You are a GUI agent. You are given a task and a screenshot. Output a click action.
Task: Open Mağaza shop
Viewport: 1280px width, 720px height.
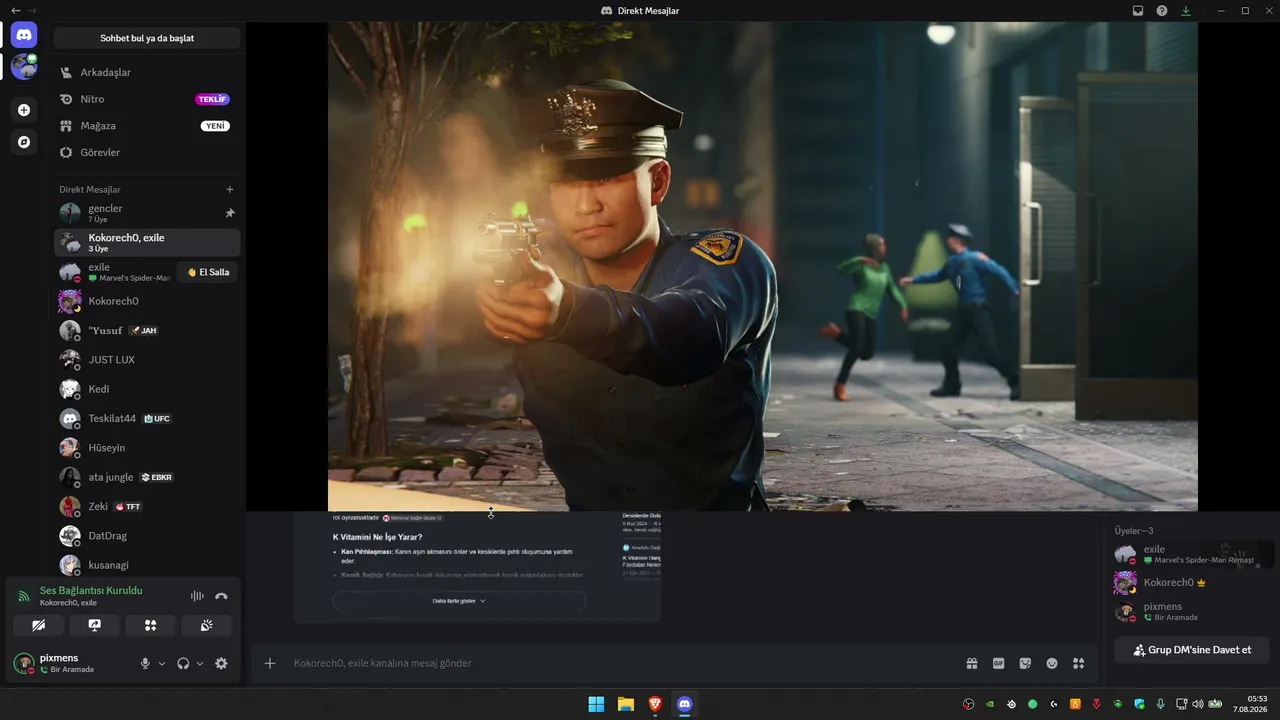147,126
